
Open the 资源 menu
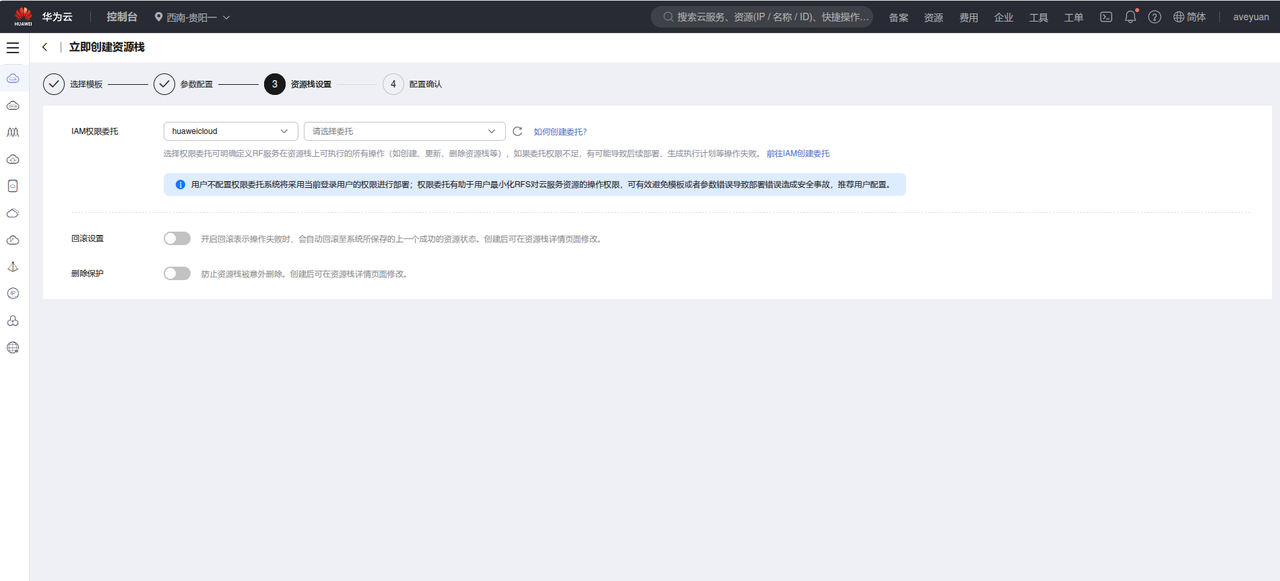point(934,17)
